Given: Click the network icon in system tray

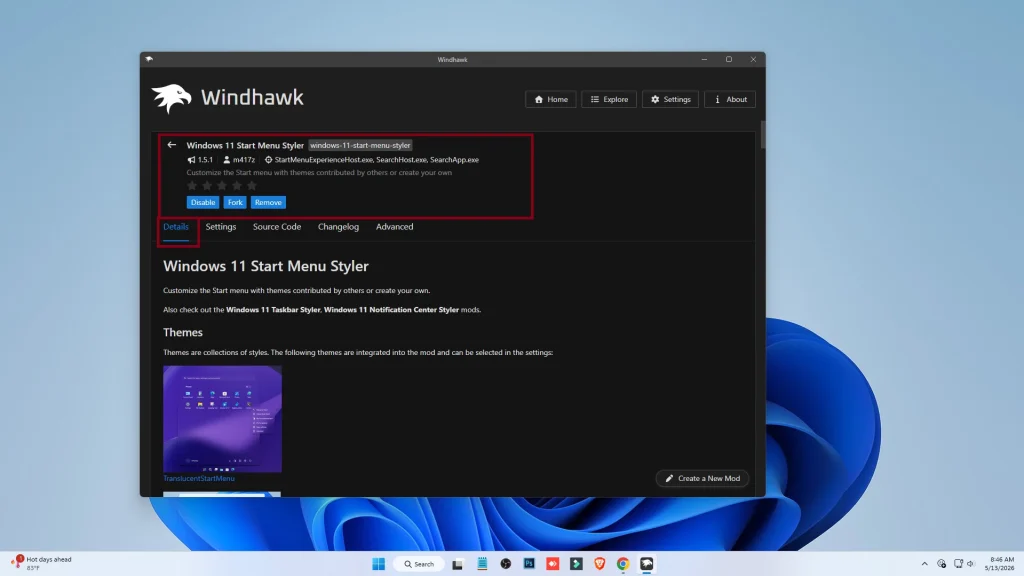Looking at the screenshot, I should (958, 564).
